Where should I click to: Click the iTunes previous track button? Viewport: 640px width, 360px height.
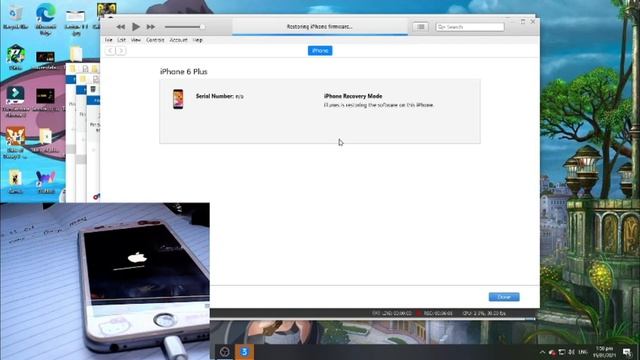(120, 27)
